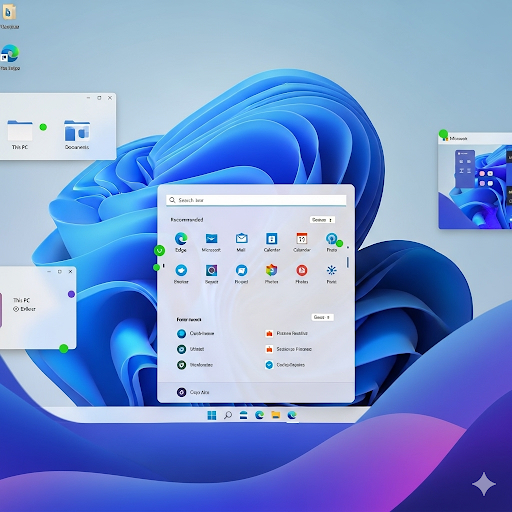Viewport: 512px width, 512px height.
Task: Expand the dropdown next to Recommended
Action: click(x=322, y=220)
